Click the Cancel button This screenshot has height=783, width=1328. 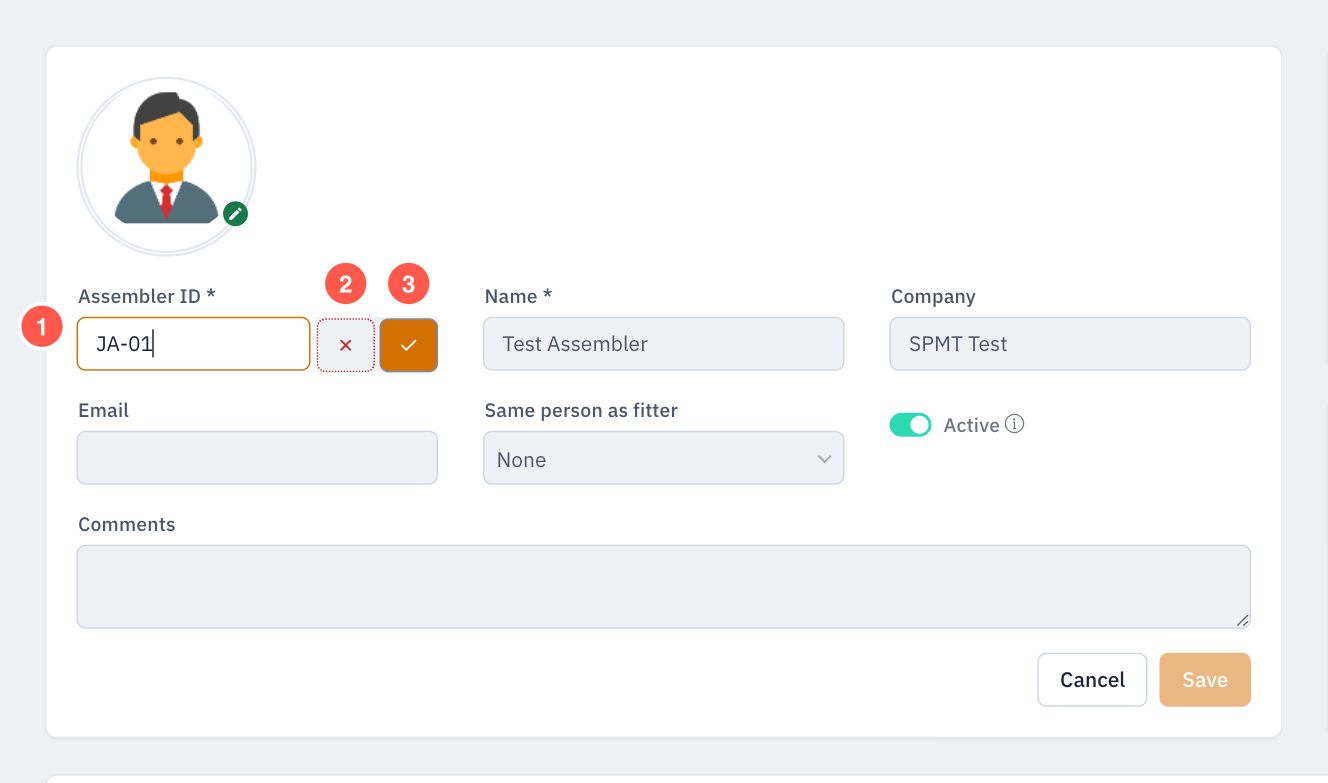point(1092,680)
